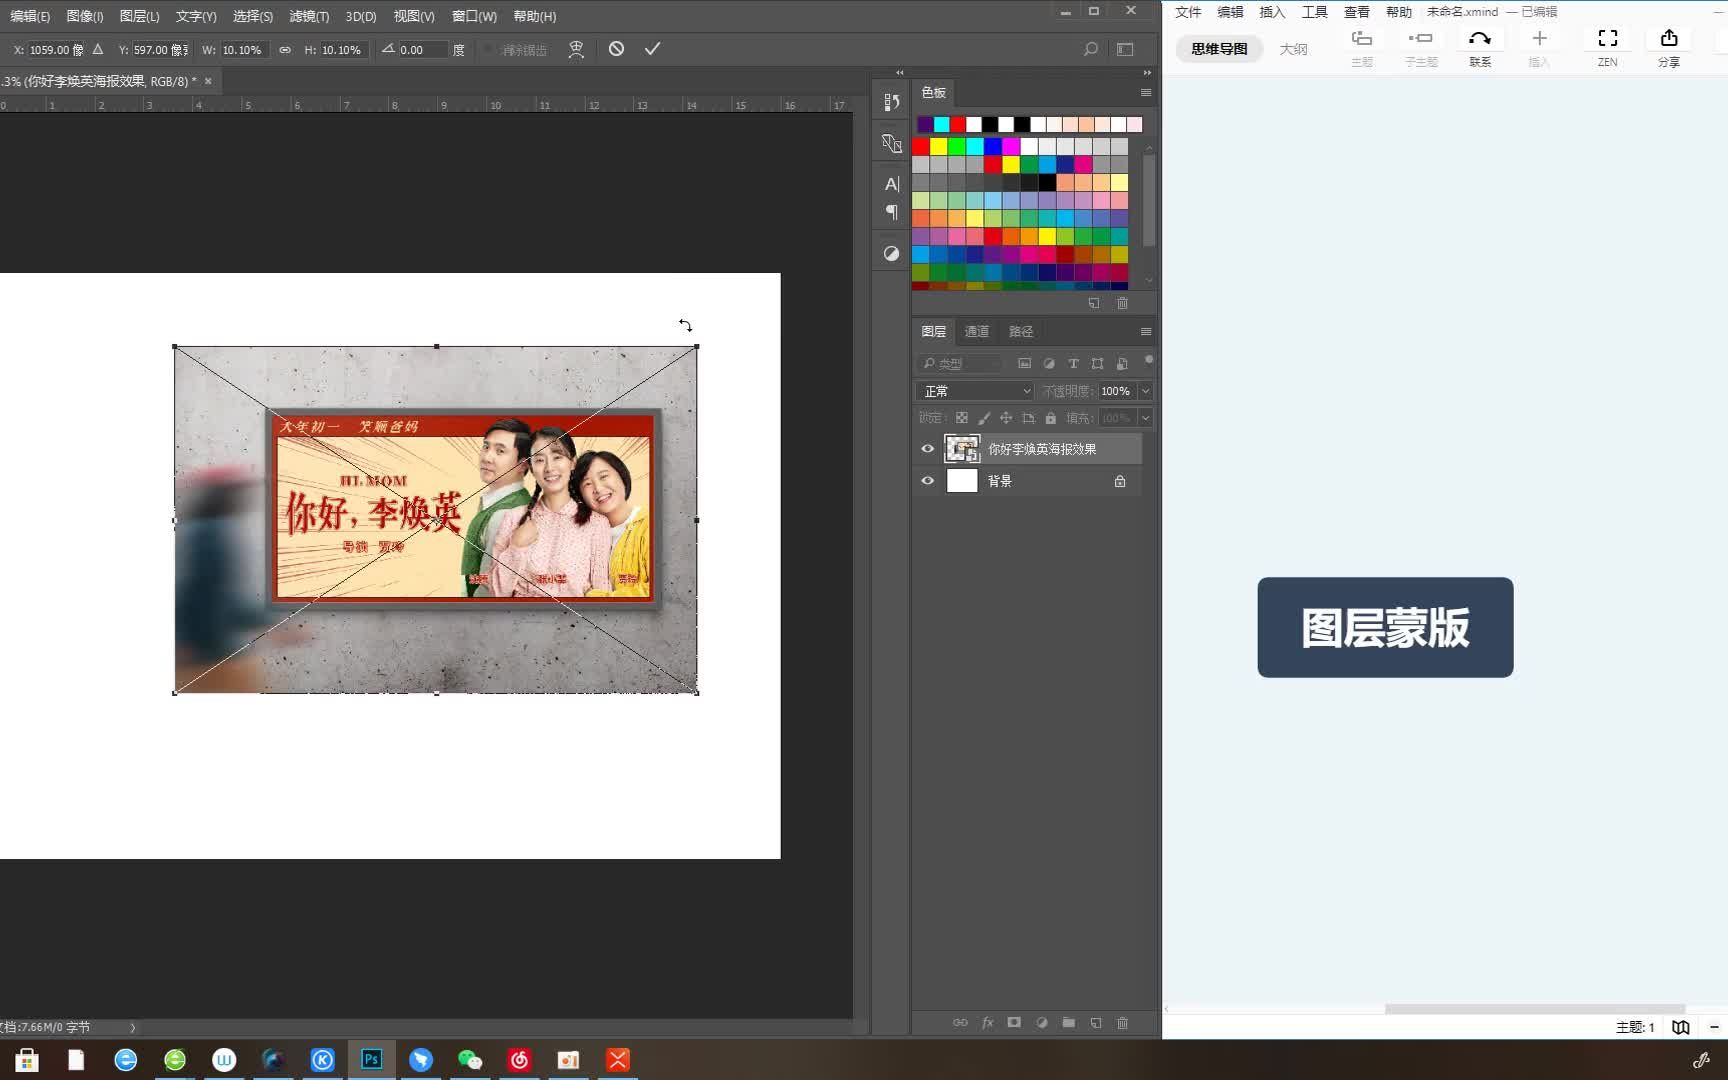
Task: Open the Properties panel icon in dock
Action: [891, 143]
